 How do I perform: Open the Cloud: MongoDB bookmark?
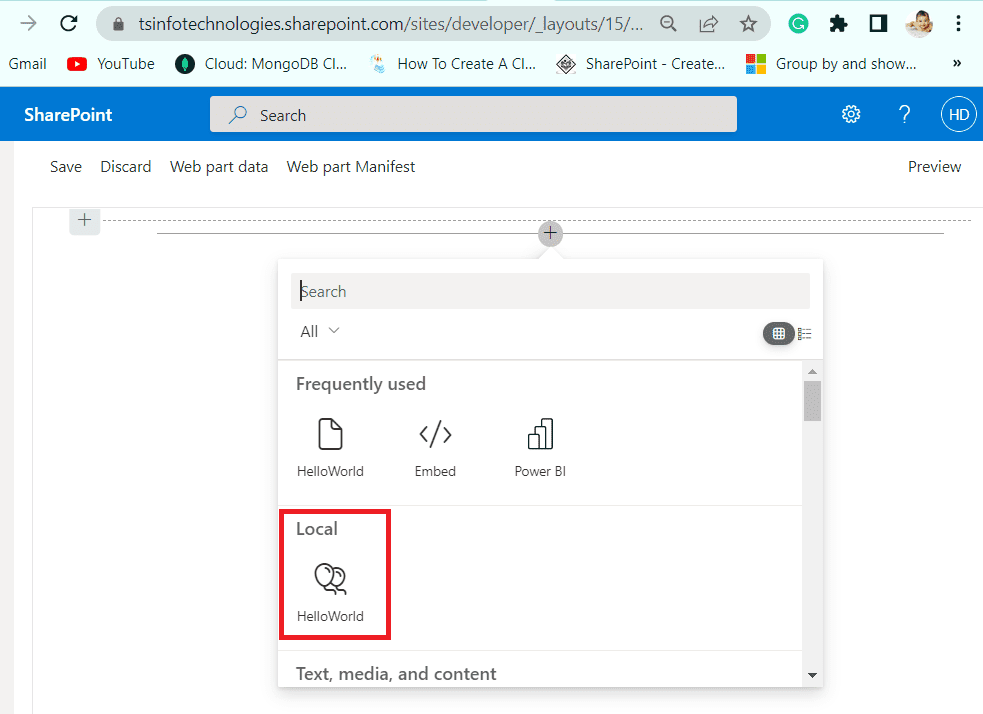[x=261, y=64]
